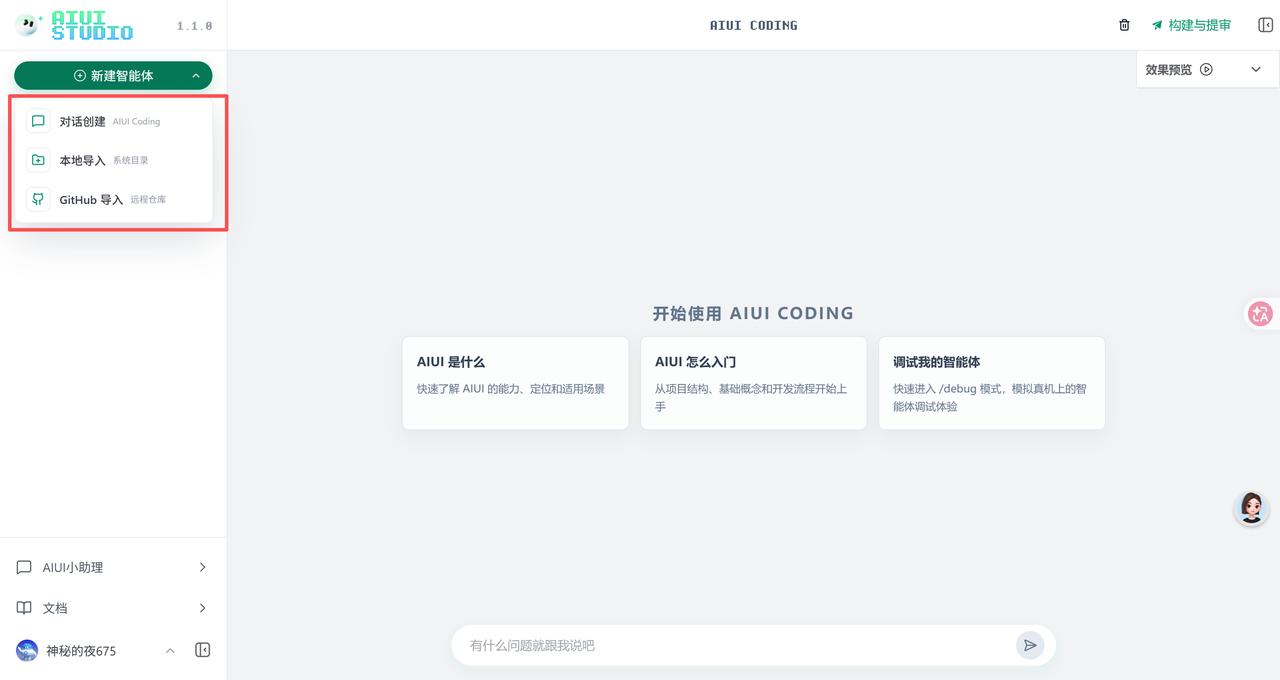This screenshot has width=1280, height=680.
Task: Expand the 效果预览 chevron dropdown
Action: pos(1256,69)
